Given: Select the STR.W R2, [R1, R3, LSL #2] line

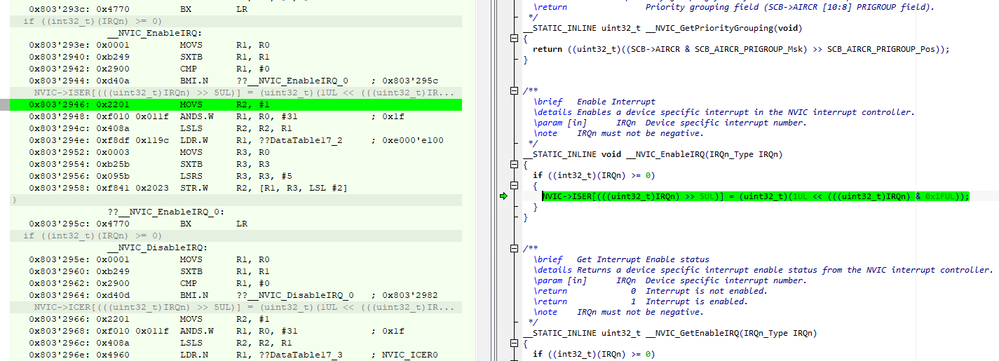Looking at the screenshot, I should 236,188.
